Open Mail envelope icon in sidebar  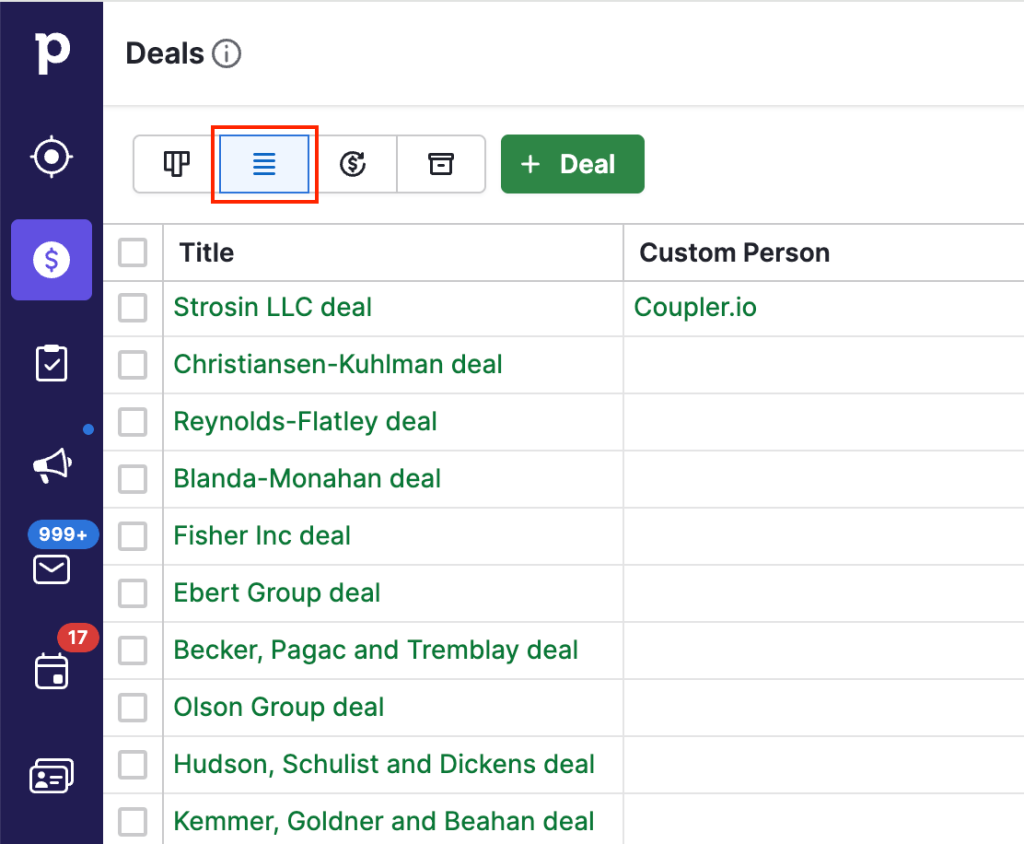coord(52,570)
